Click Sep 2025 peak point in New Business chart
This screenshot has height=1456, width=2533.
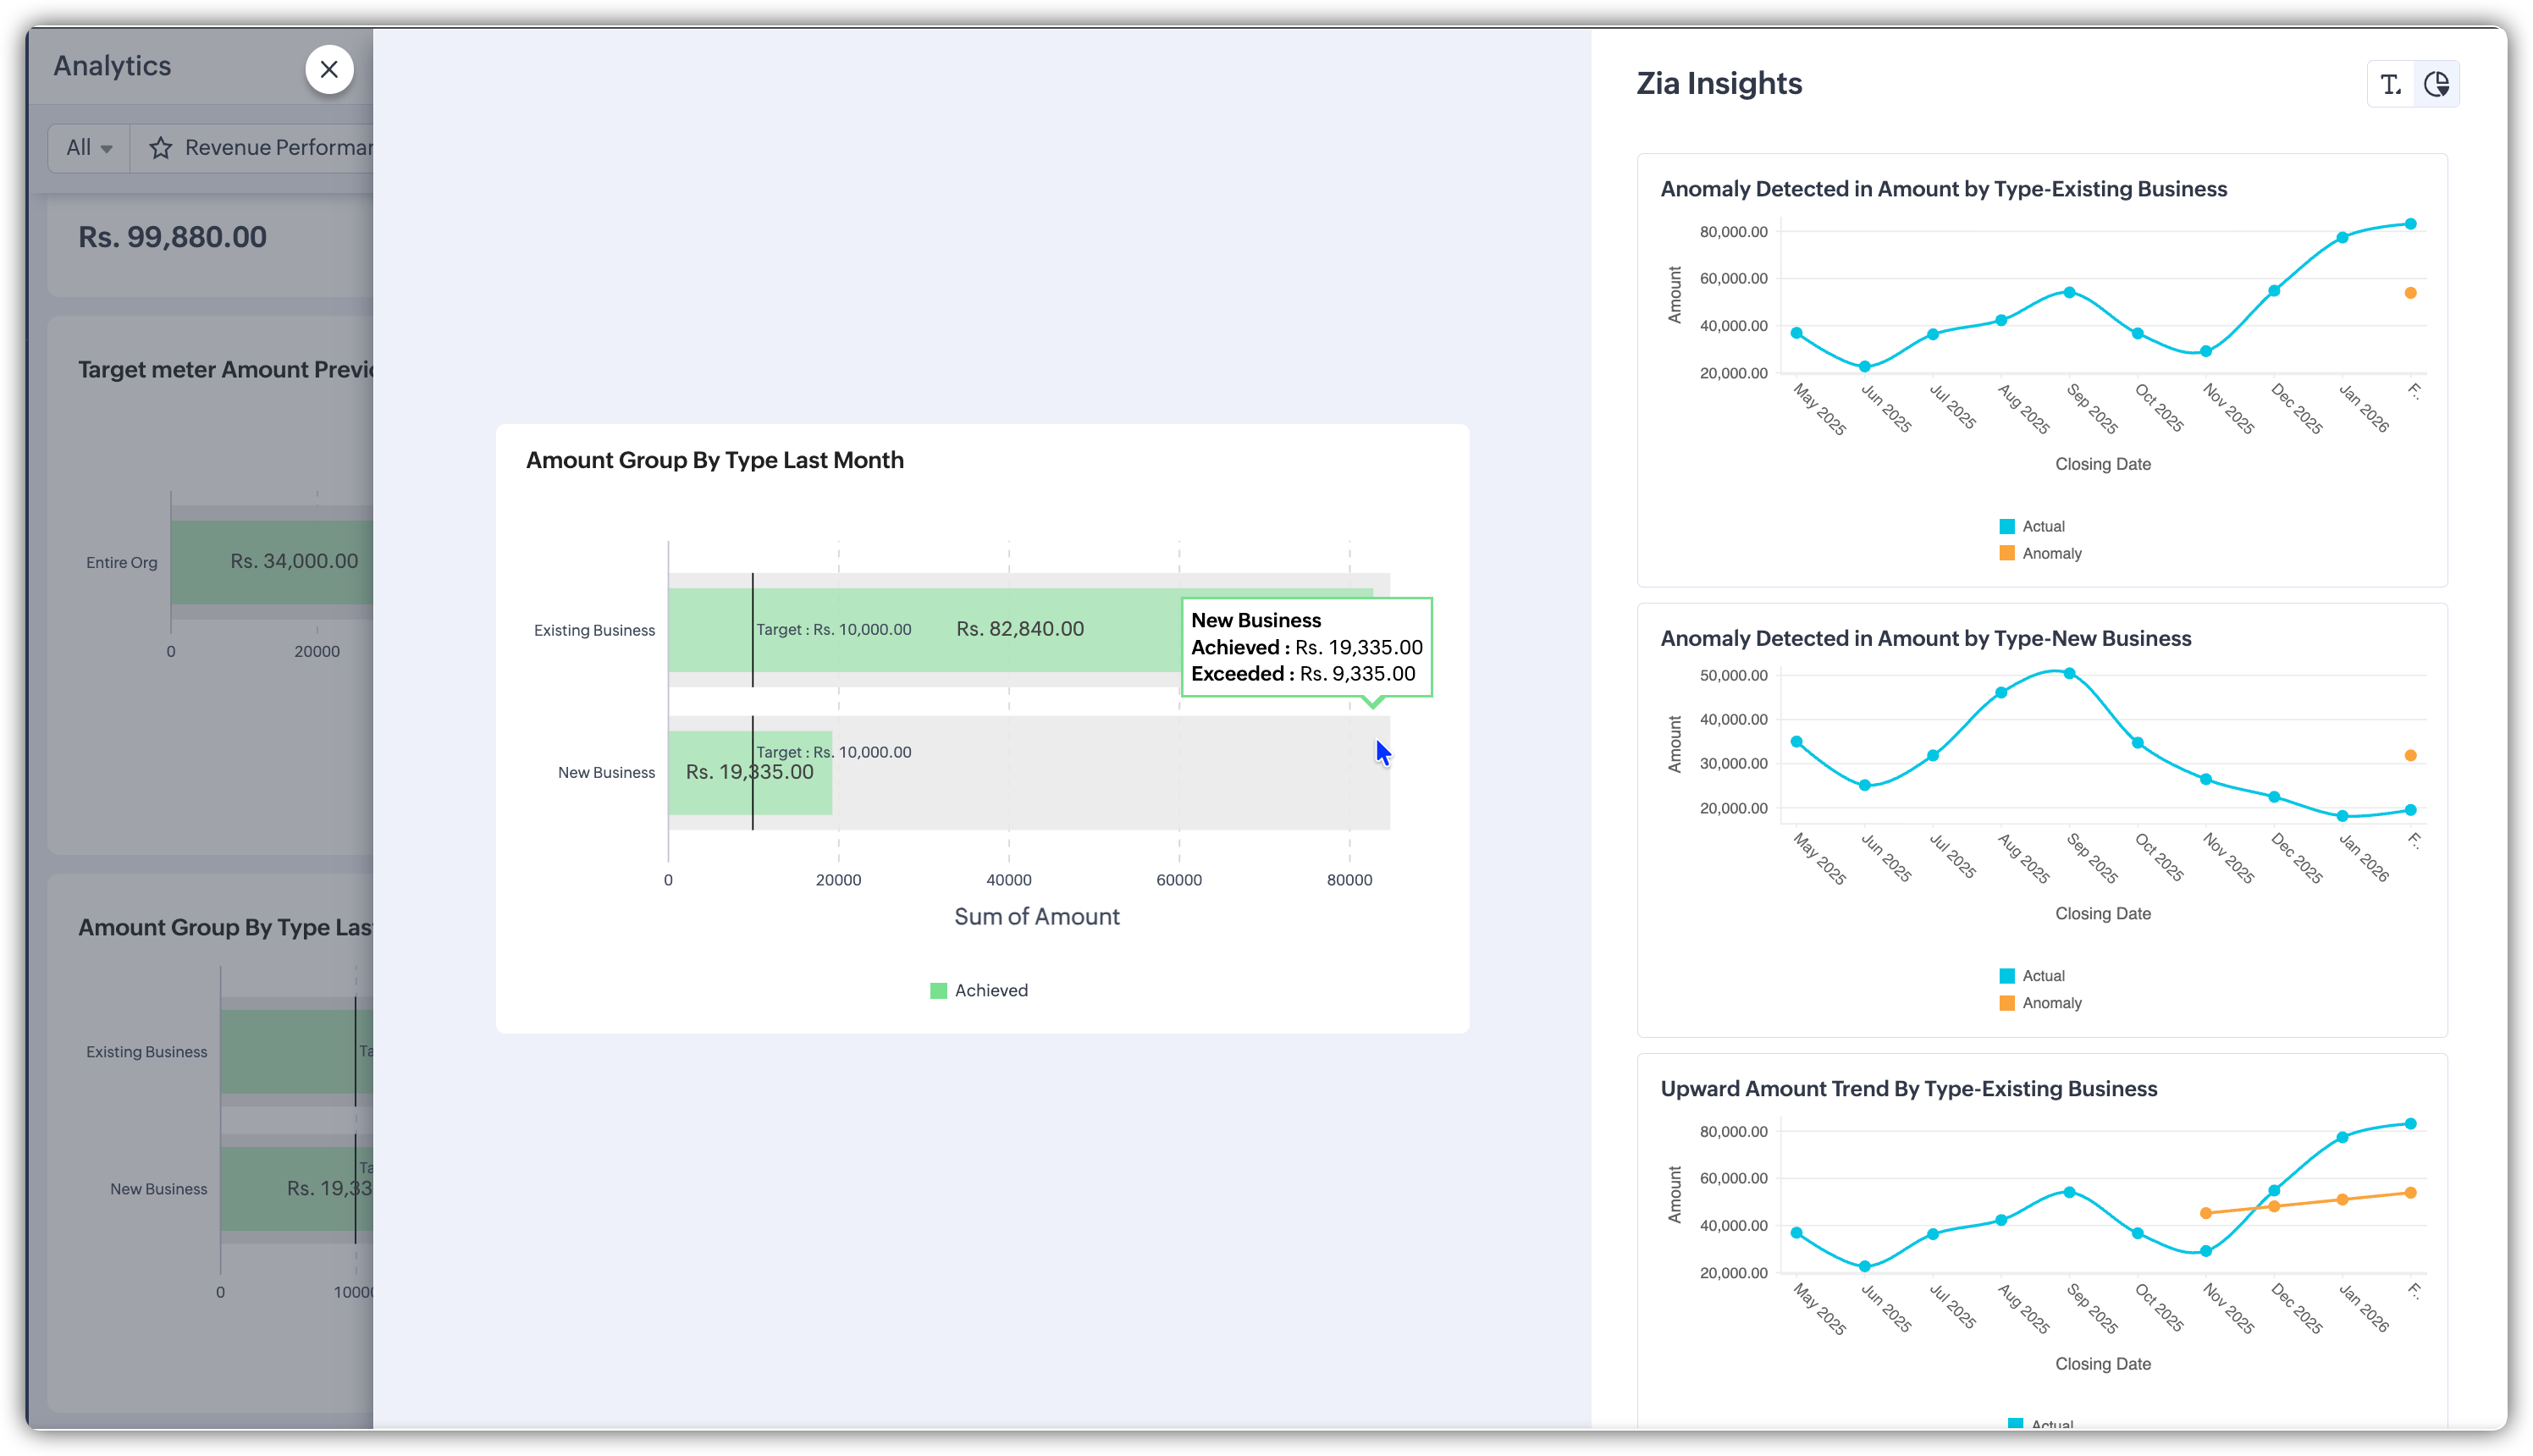2069,673
